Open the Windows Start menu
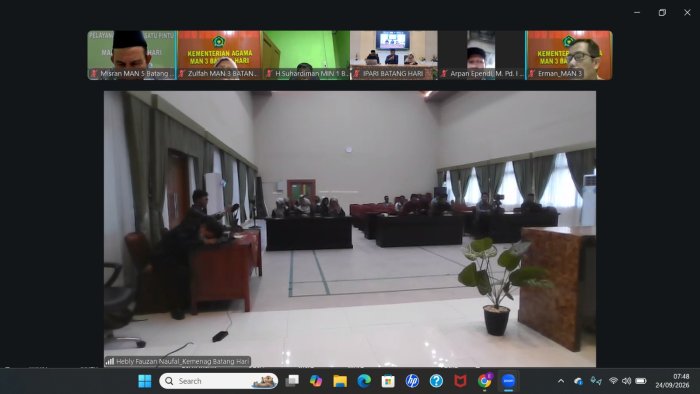This screenshot has width=700, height=394. tap(145, 381)
